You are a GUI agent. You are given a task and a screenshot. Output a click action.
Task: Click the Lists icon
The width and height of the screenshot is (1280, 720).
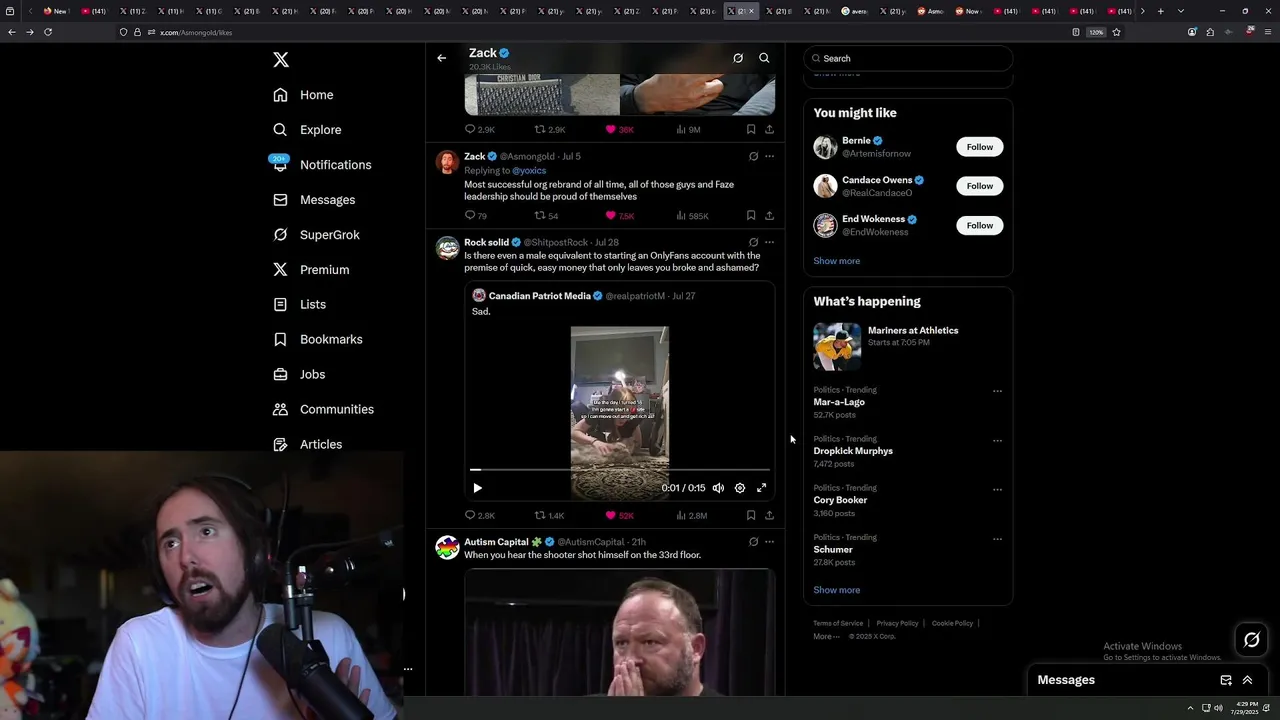[x=280, y=304]
